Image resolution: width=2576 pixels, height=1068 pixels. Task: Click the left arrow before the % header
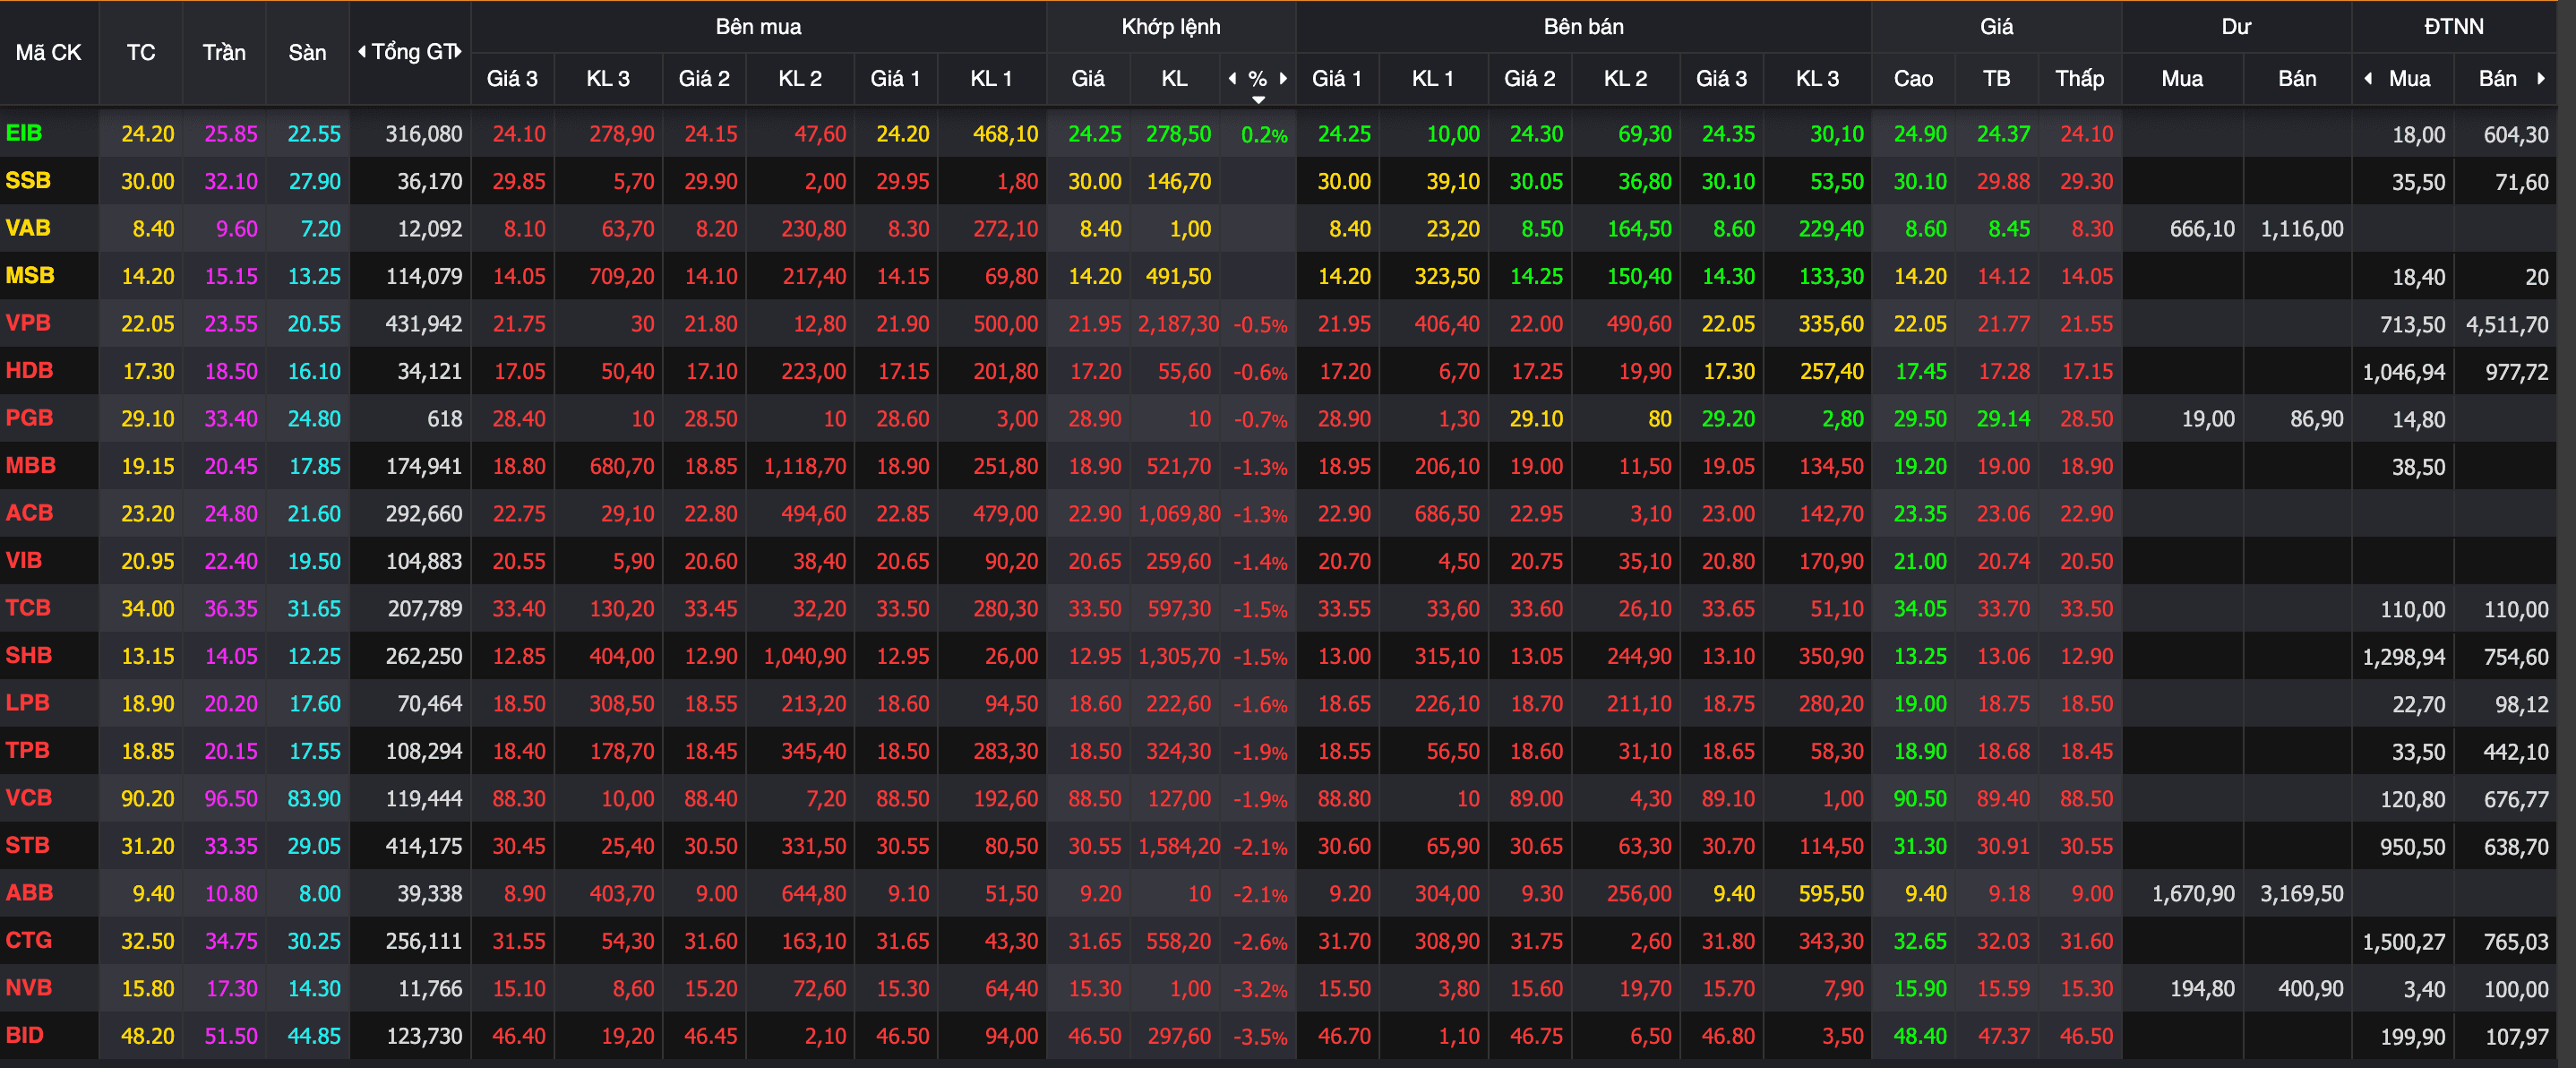[1232, 78]
